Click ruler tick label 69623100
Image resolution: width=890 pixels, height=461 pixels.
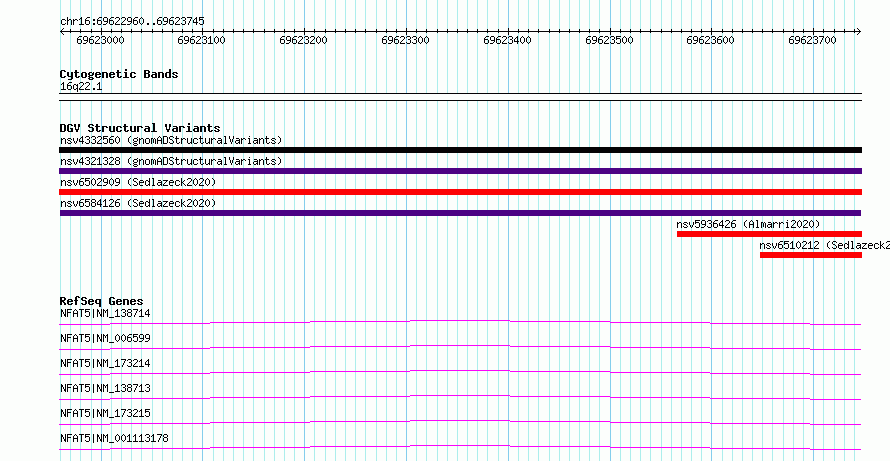pyautogui.click(x=201, y=40)
